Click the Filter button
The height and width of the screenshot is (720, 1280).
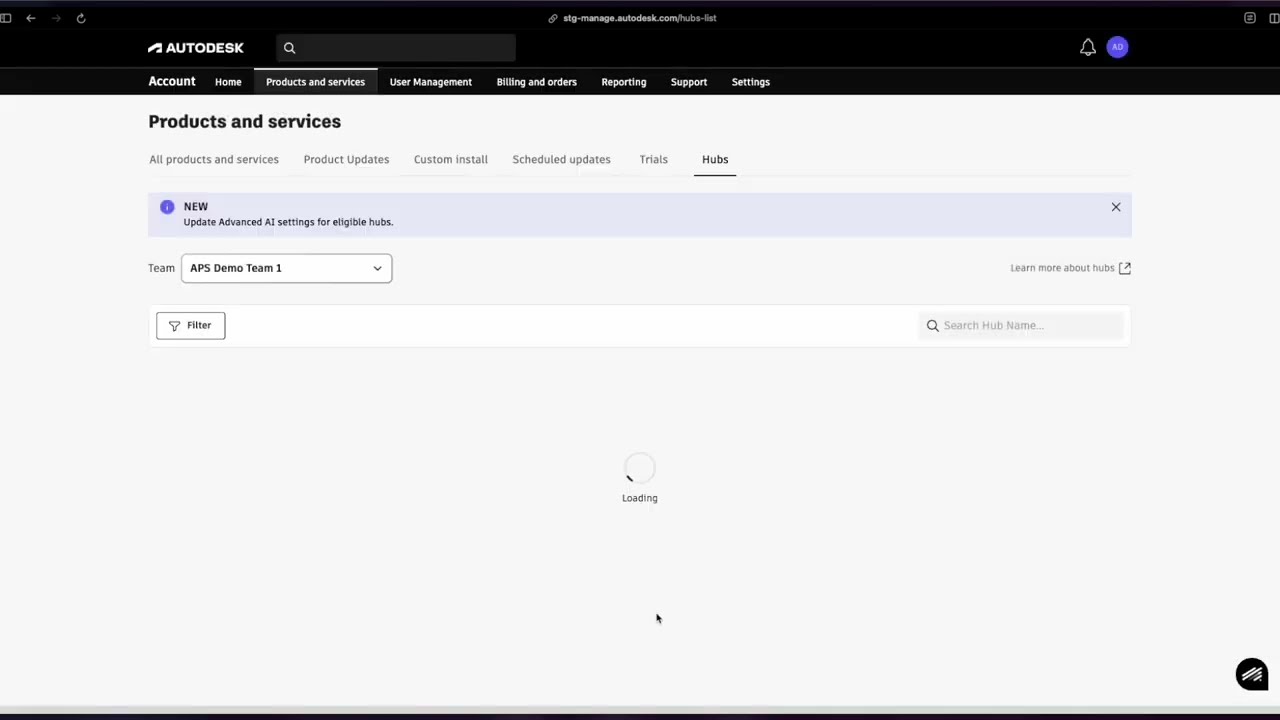click(x=191, y=325)
